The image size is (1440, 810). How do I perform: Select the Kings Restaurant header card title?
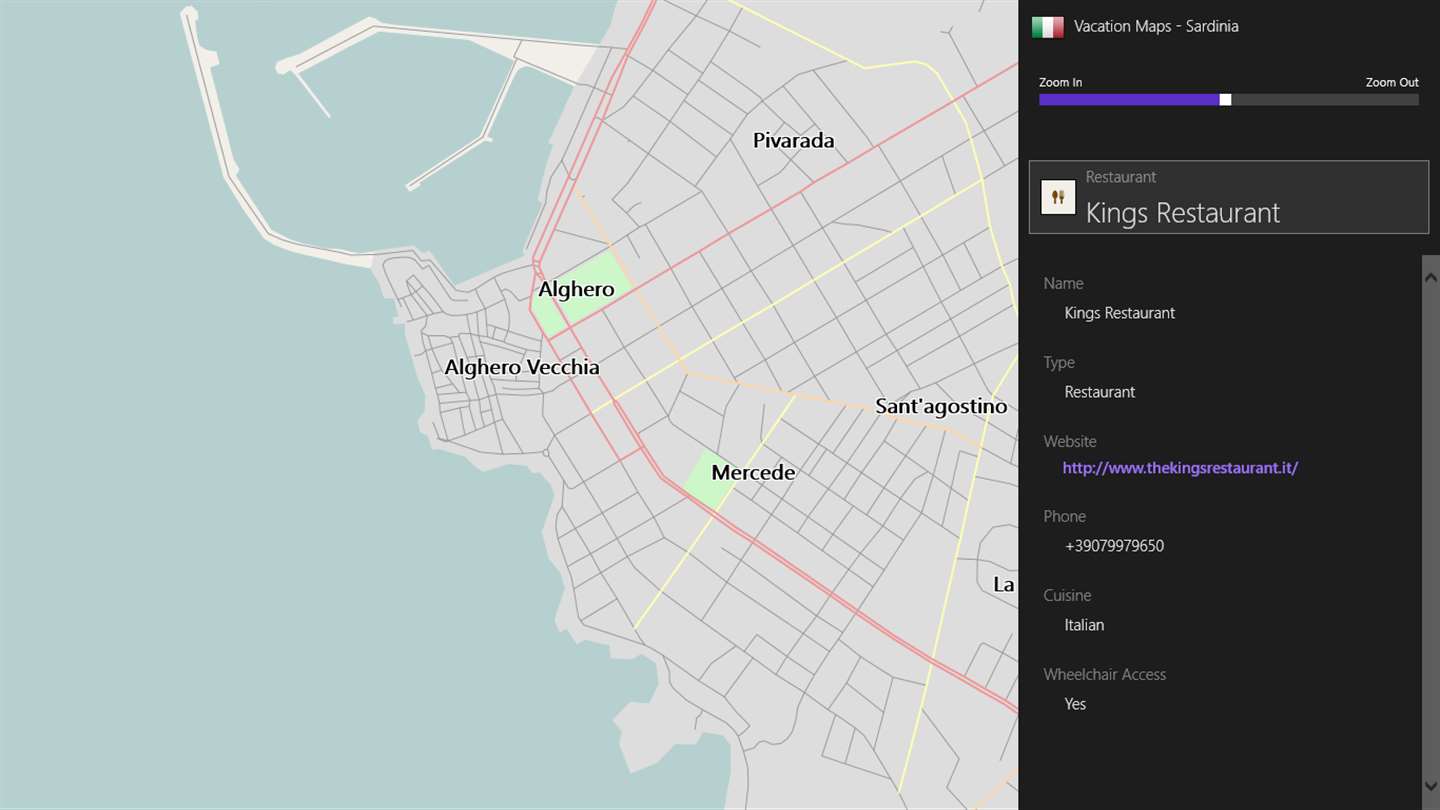tap(1183, 213)
